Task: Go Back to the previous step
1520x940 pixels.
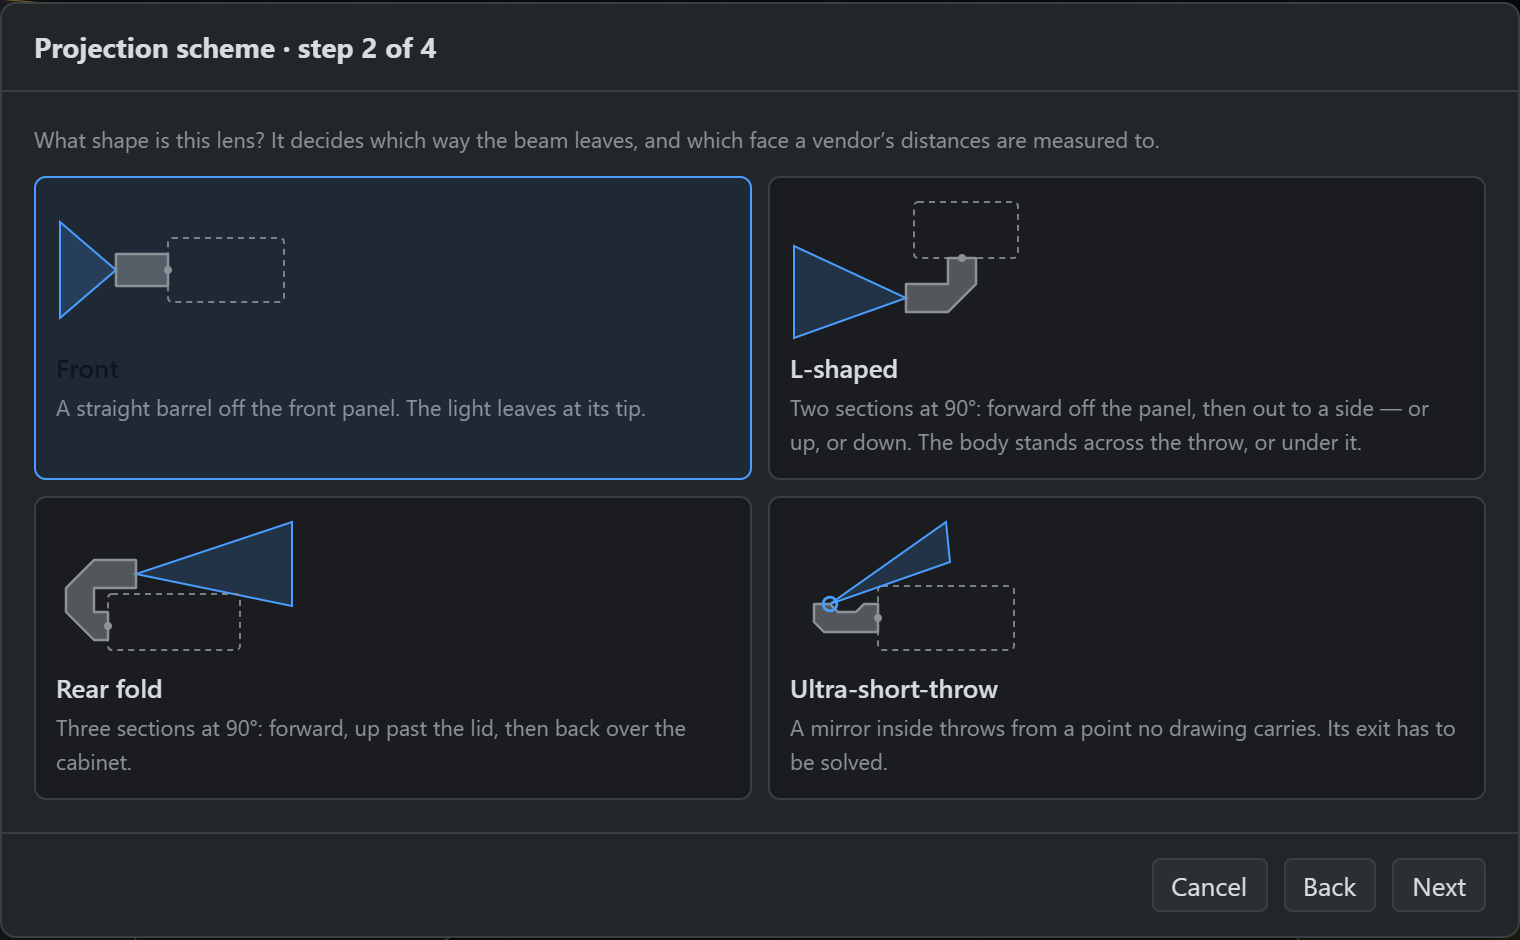Action: tap(1330, 886)
